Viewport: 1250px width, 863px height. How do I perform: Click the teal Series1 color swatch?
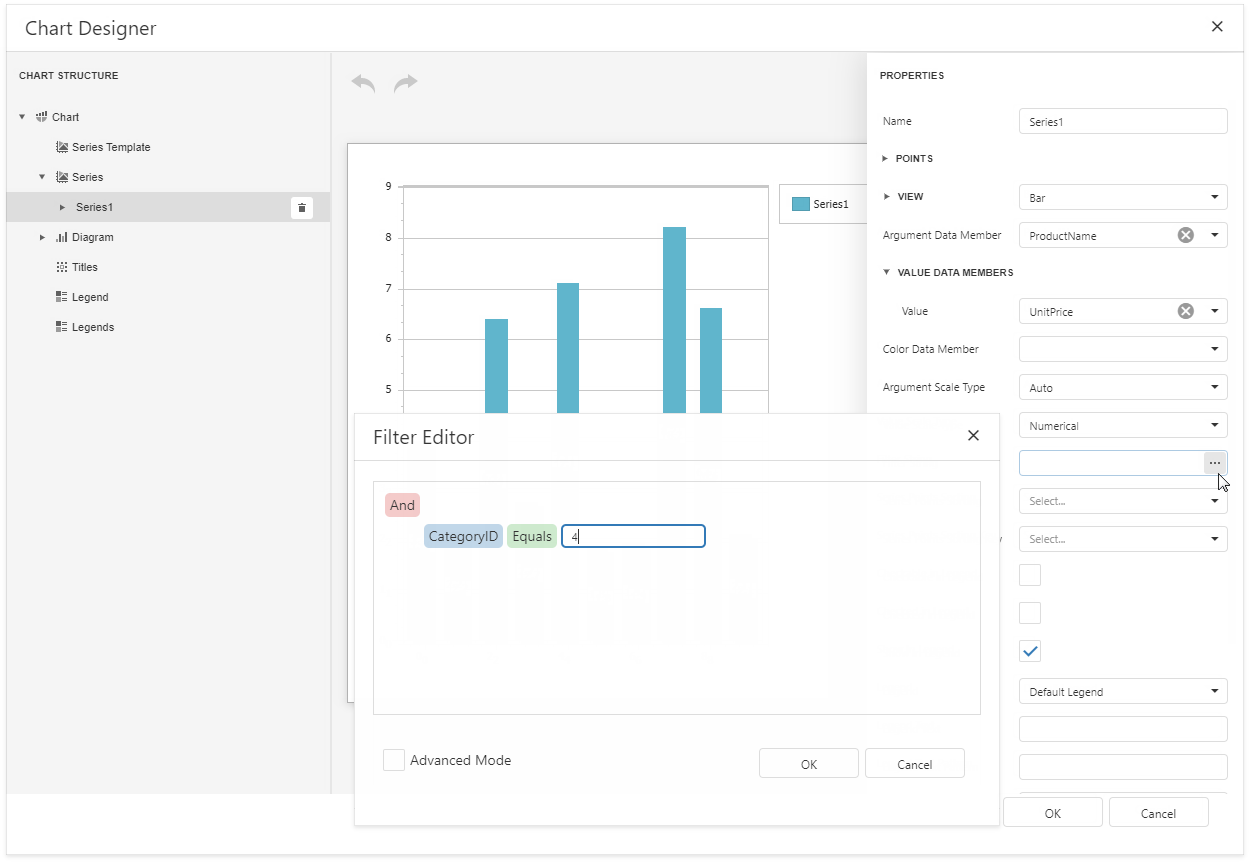pyautogui.click(x=800, y=203)
